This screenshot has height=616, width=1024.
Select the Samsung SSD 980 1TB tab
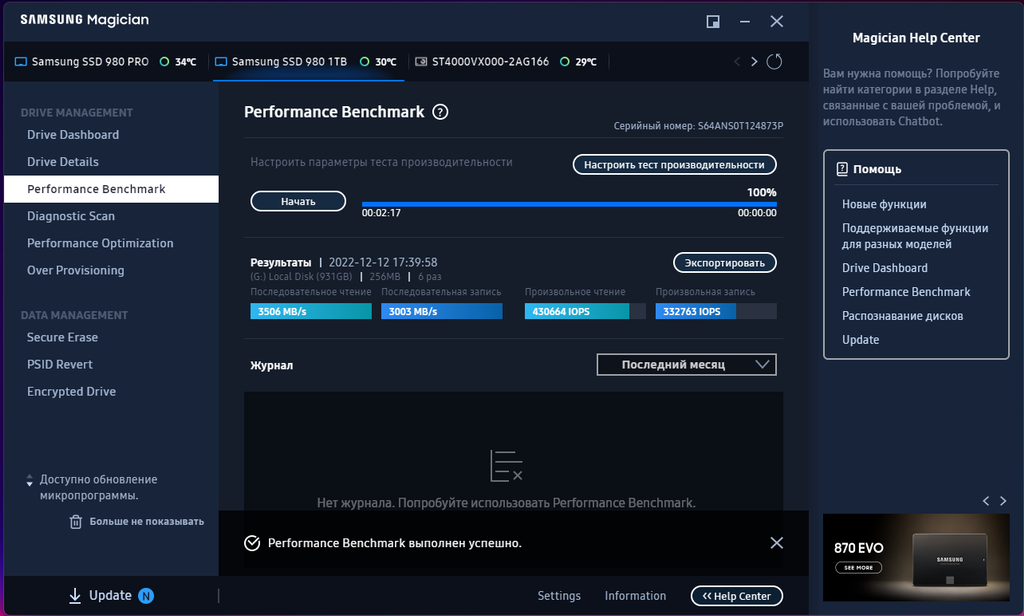coord(308,61)
